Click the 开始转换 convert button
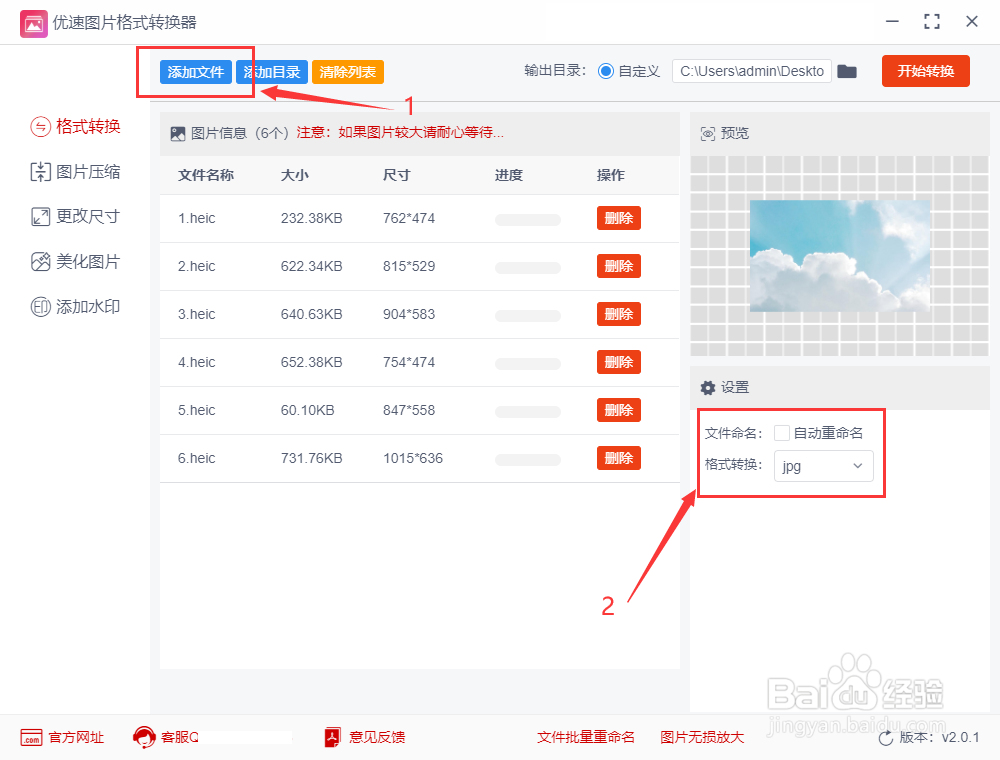Screen dimensions: 1000x760 (925, 71)
